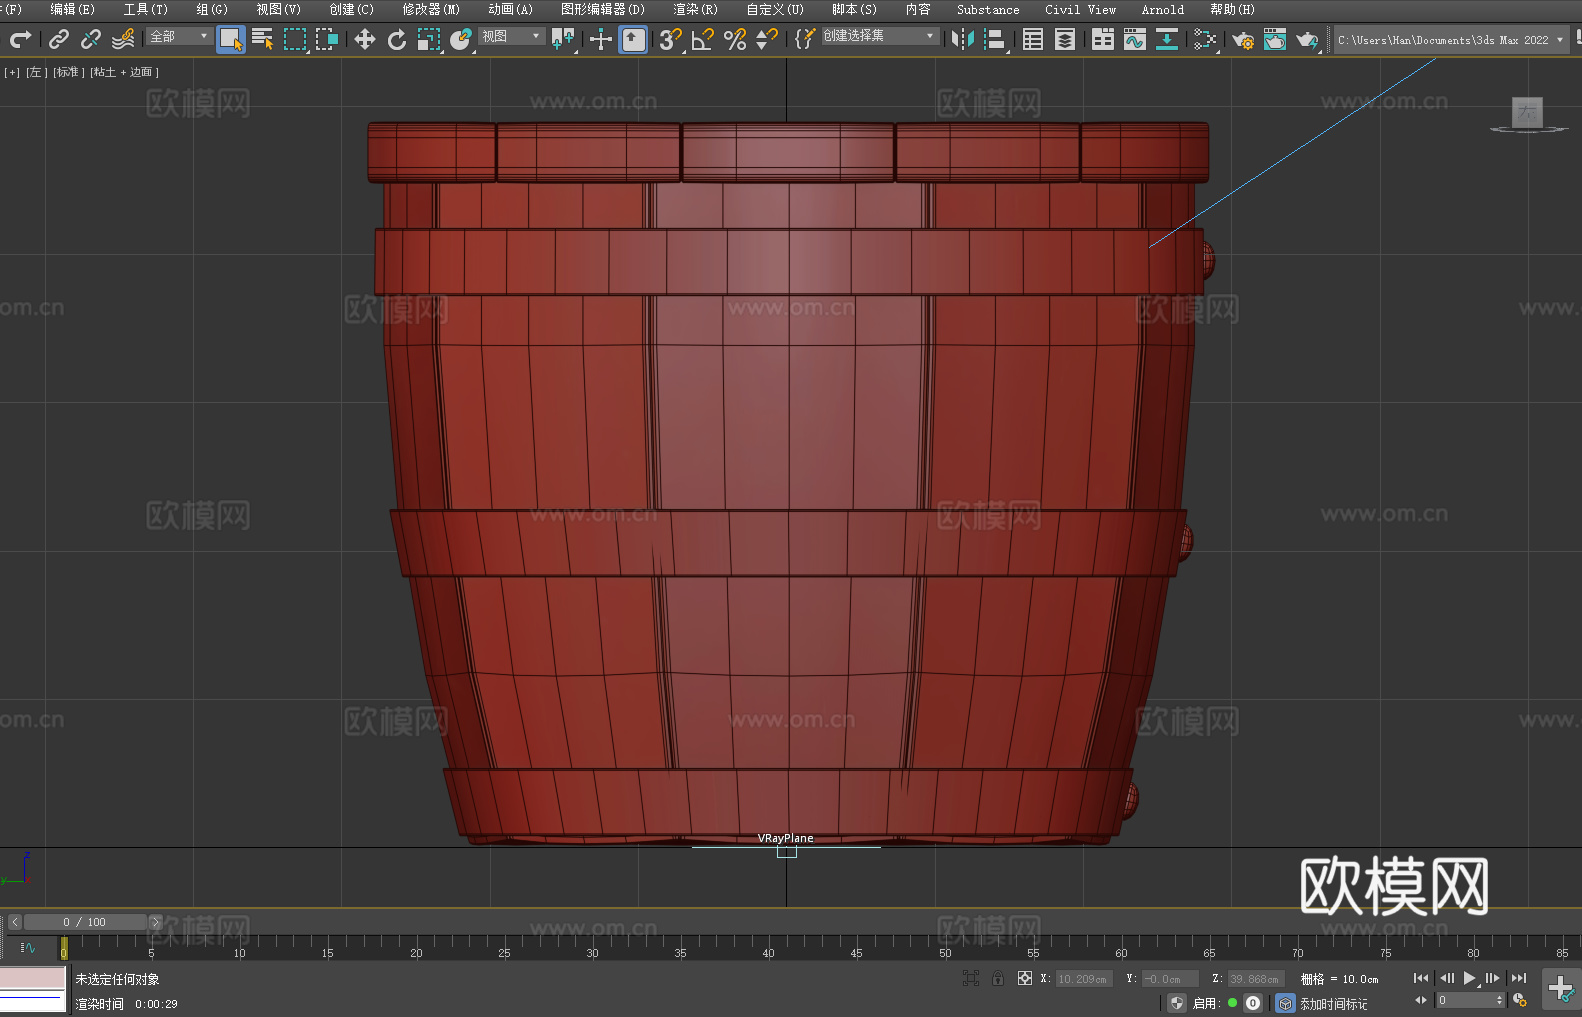Click the toolbar icon right of Curve Editor
The image size is (1582, 1017).
[1167, 39]
